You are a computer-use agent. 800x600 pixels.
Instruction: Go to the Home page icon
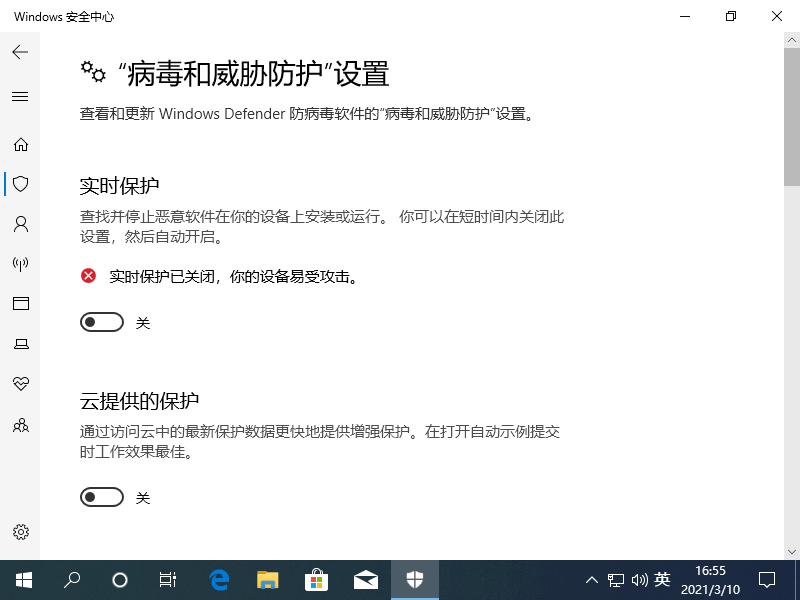click(x=20, y=144)
